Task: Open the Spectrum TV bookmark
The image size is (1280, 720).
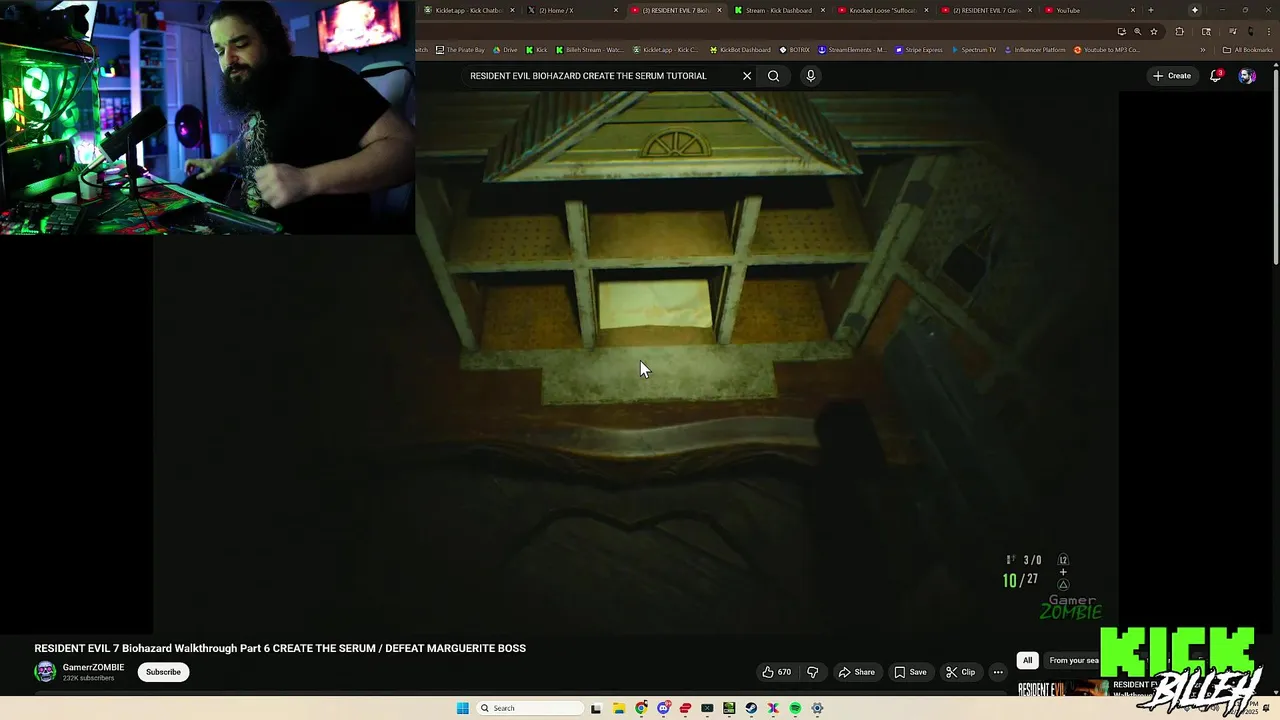Action: [x=974, y=50]
